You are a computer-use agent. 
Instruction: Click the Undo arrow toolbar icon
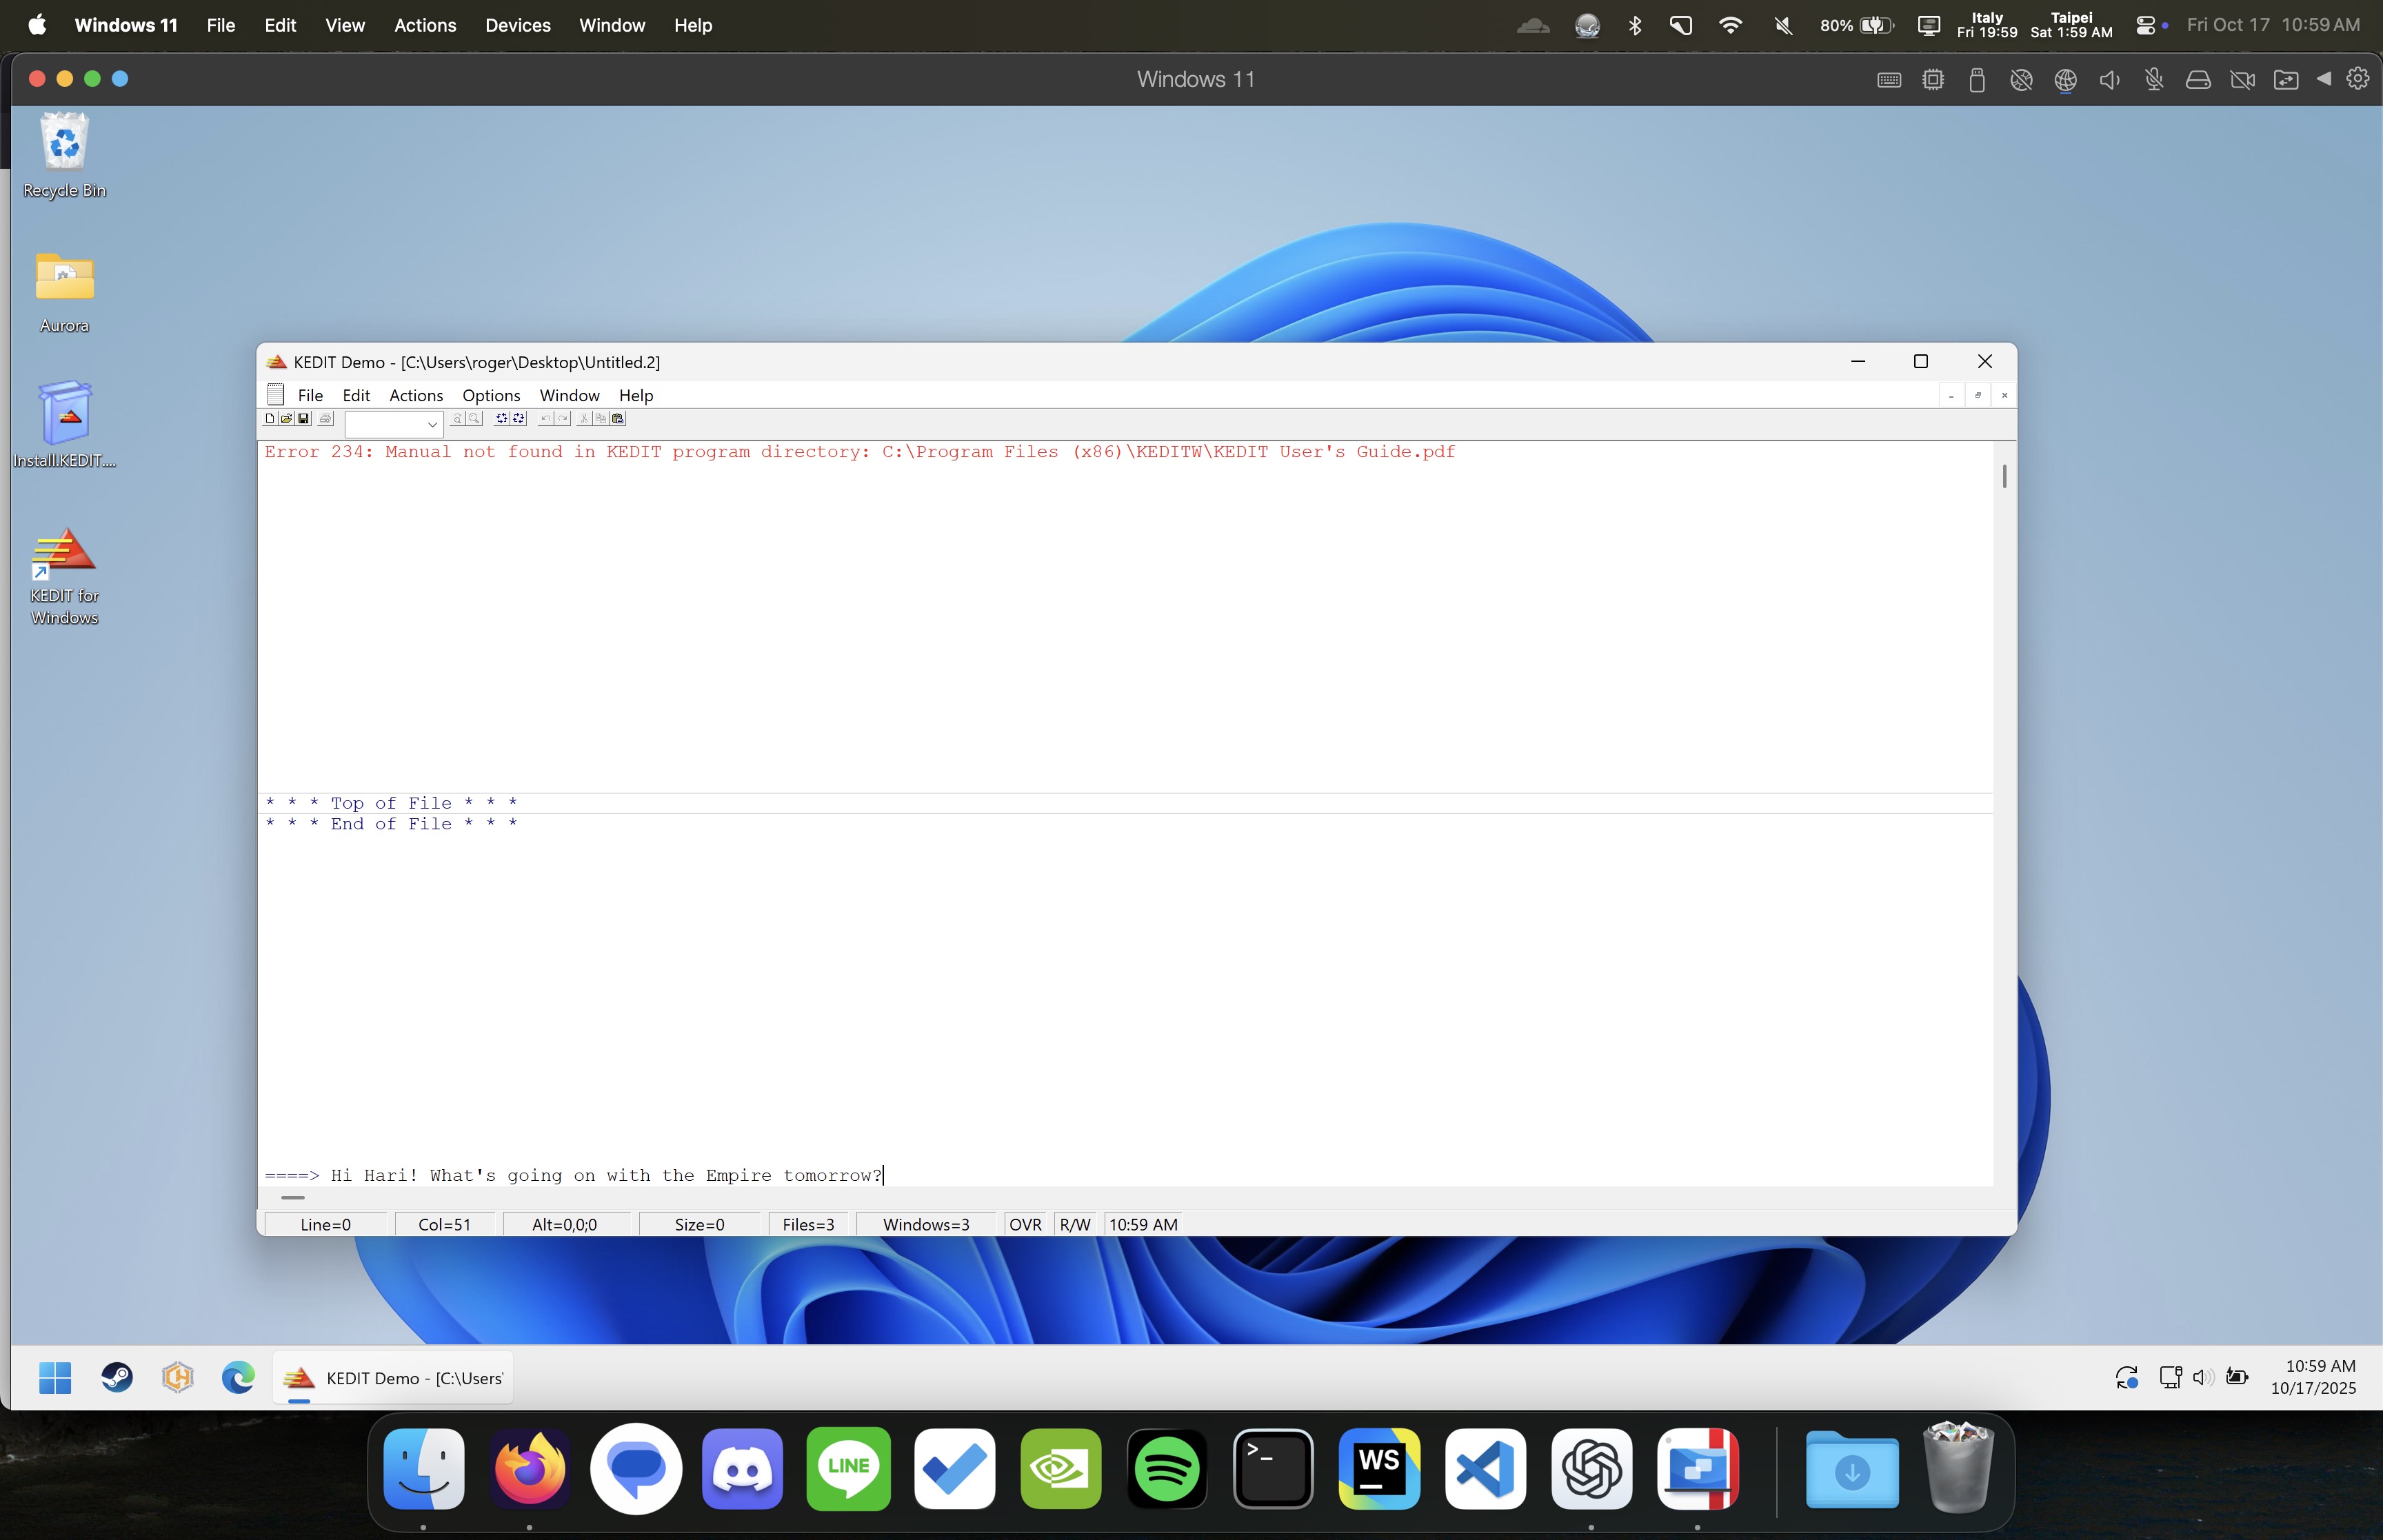546,419
